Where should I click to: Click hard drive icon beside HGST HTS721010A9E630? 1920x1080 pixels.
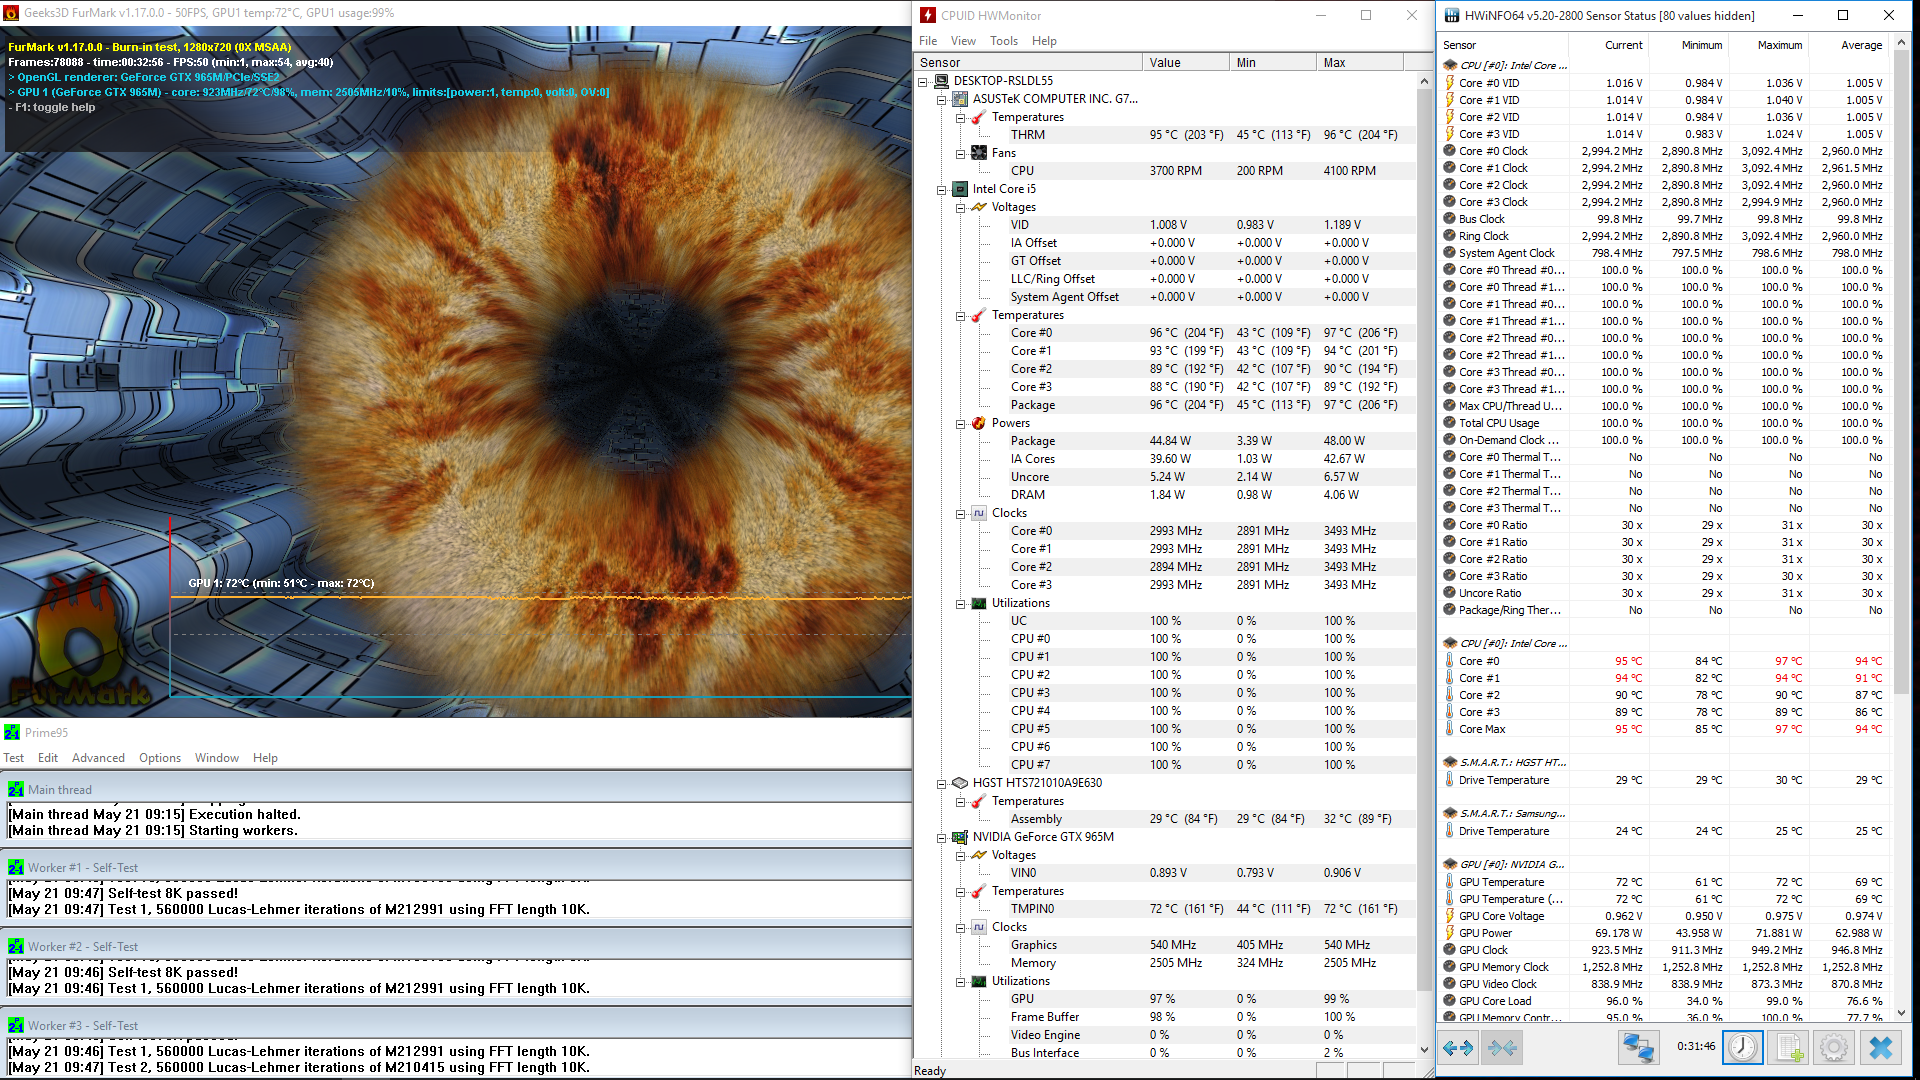pyautogui.click(x=960, y=783)
